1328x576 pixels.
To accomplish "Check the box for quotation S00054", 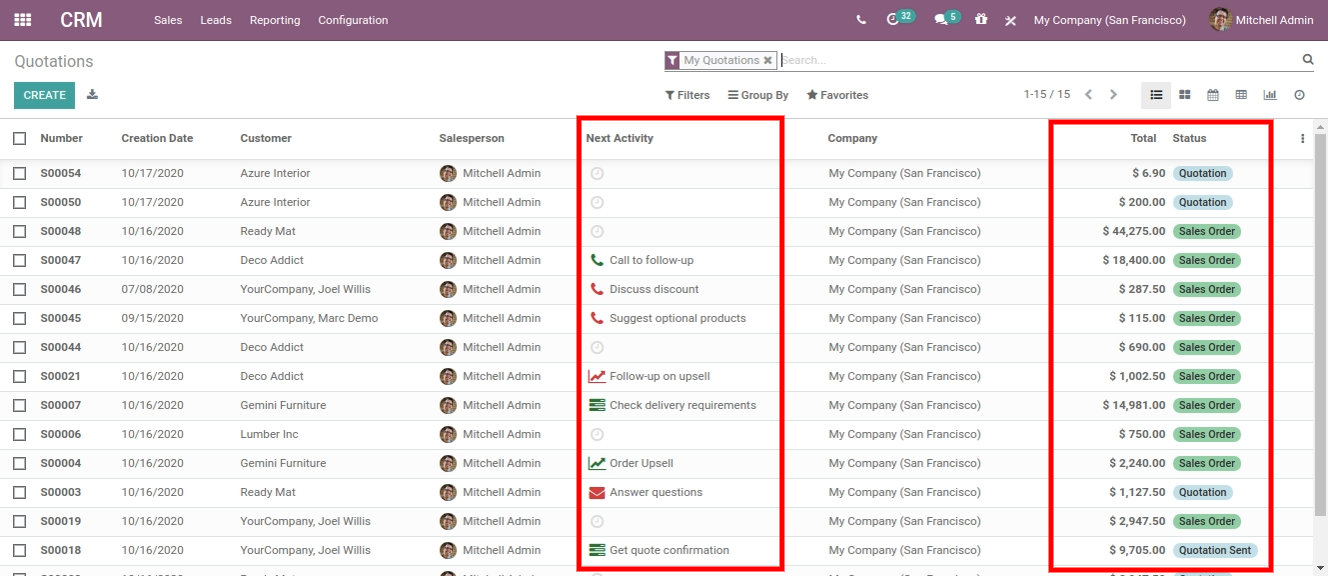I will pos(20,173).
